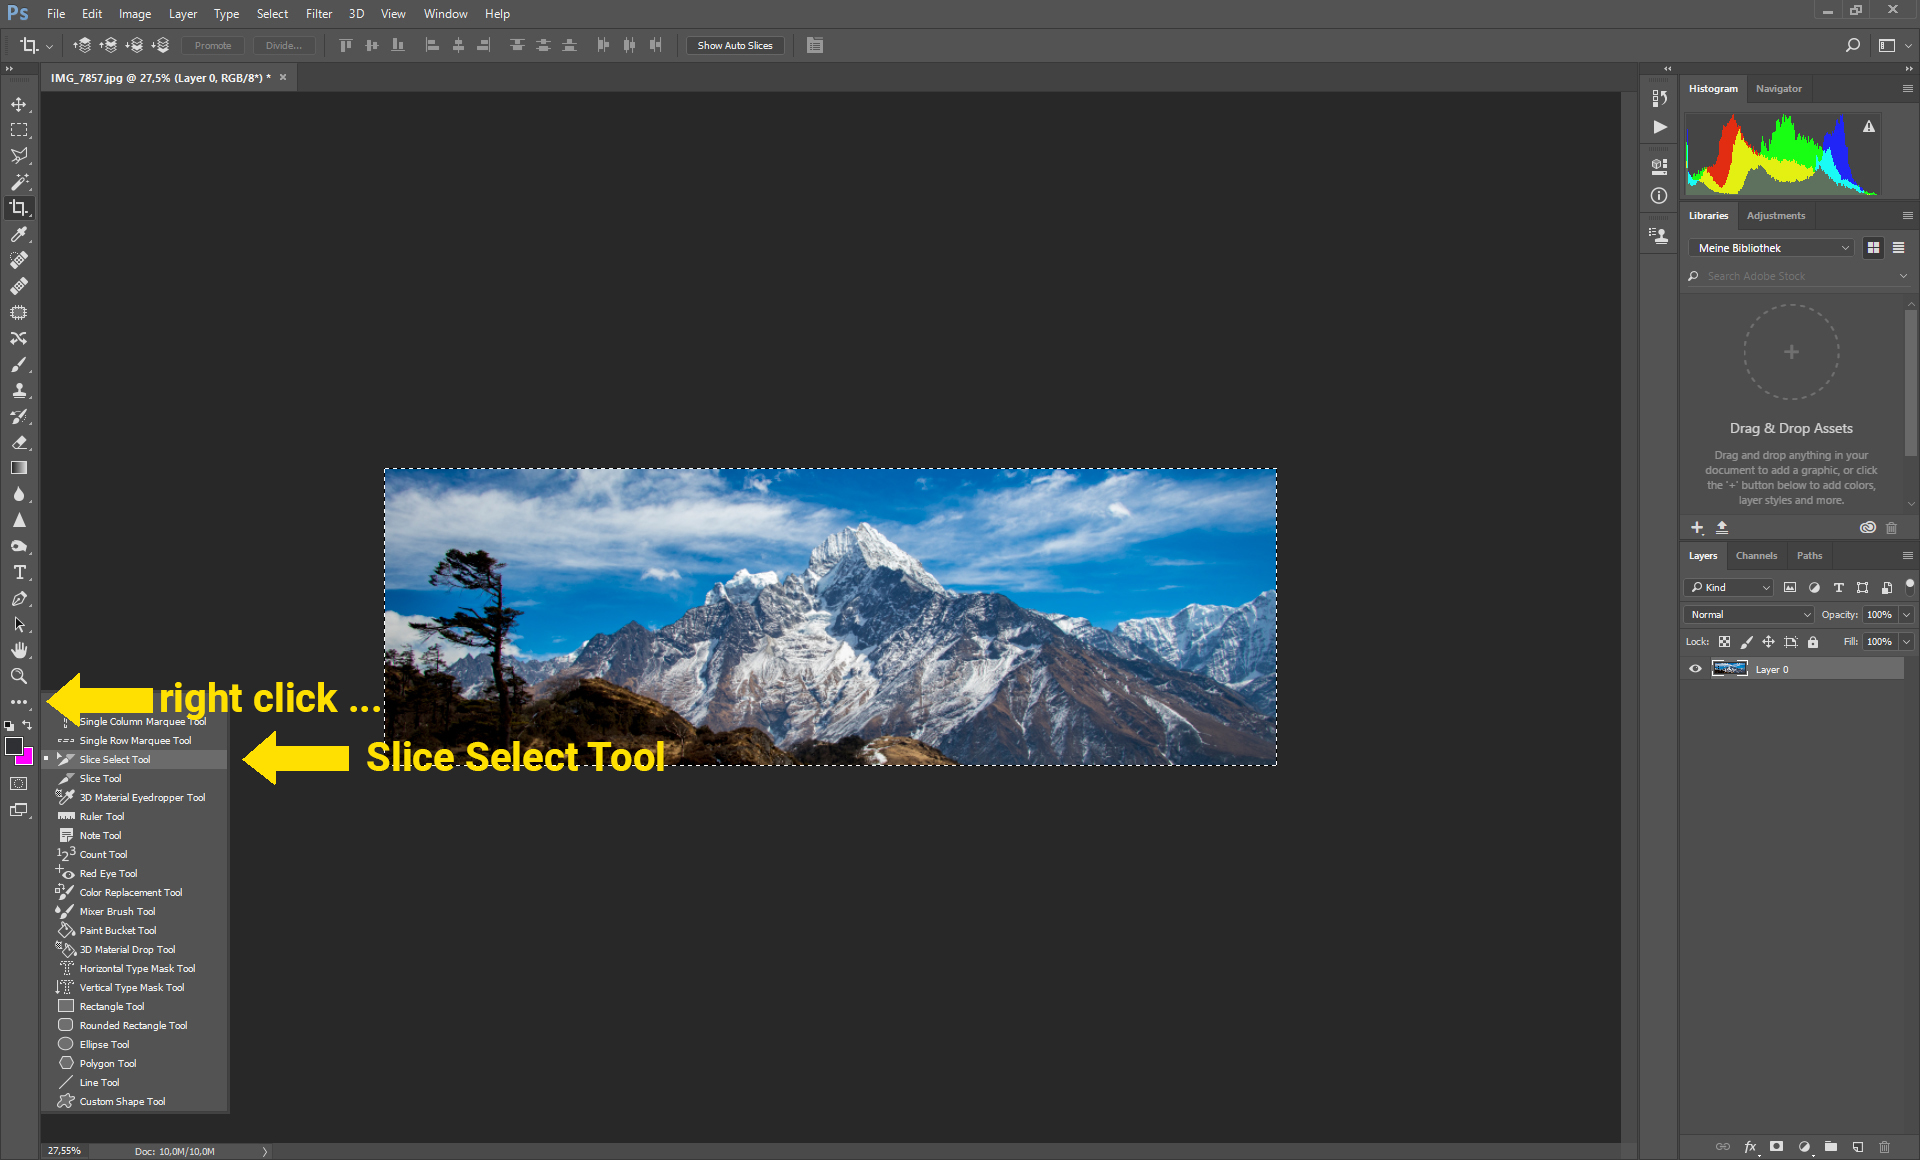The height and width of the screenshot is (1160, 1920).
Task: Toggle type layer filter
Action: [1838, 587]
